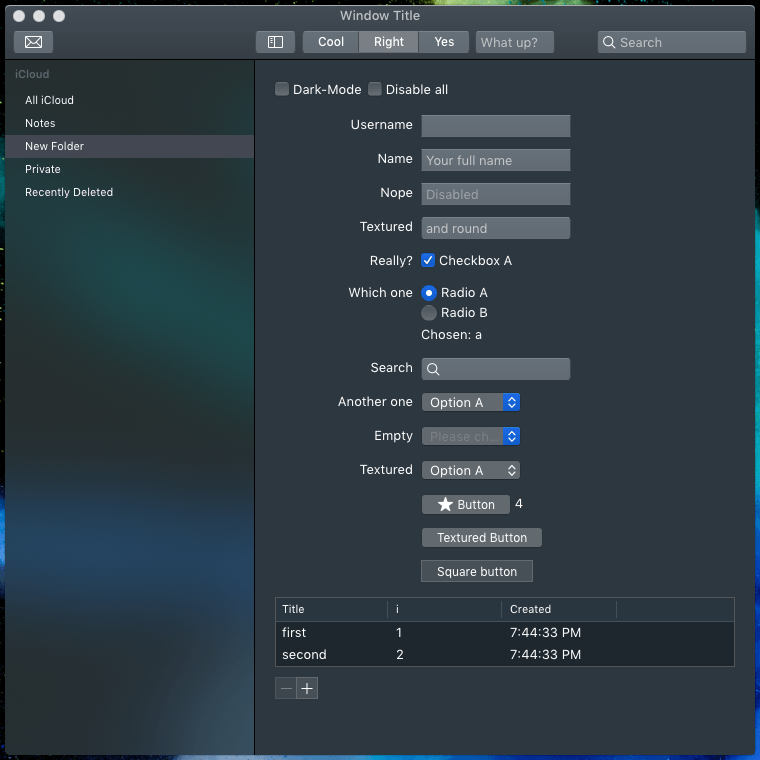
Task: Open Recently Deleted in sidebar
Action: coord(129,192)
